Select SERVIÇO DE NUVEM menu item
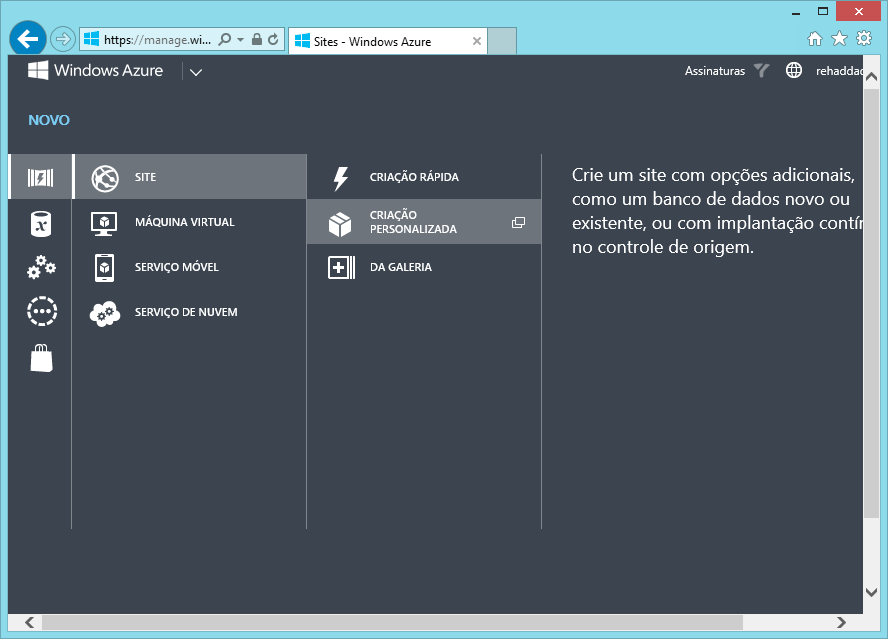888x639 pixels. click(x=190, y=312)
